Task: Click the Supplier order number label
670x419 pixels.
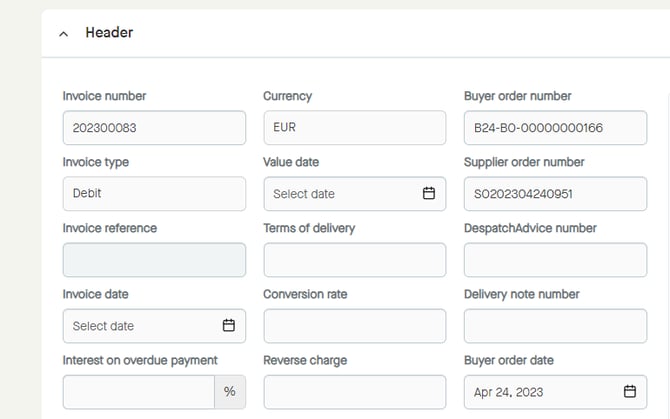Action: pos(524,162)
